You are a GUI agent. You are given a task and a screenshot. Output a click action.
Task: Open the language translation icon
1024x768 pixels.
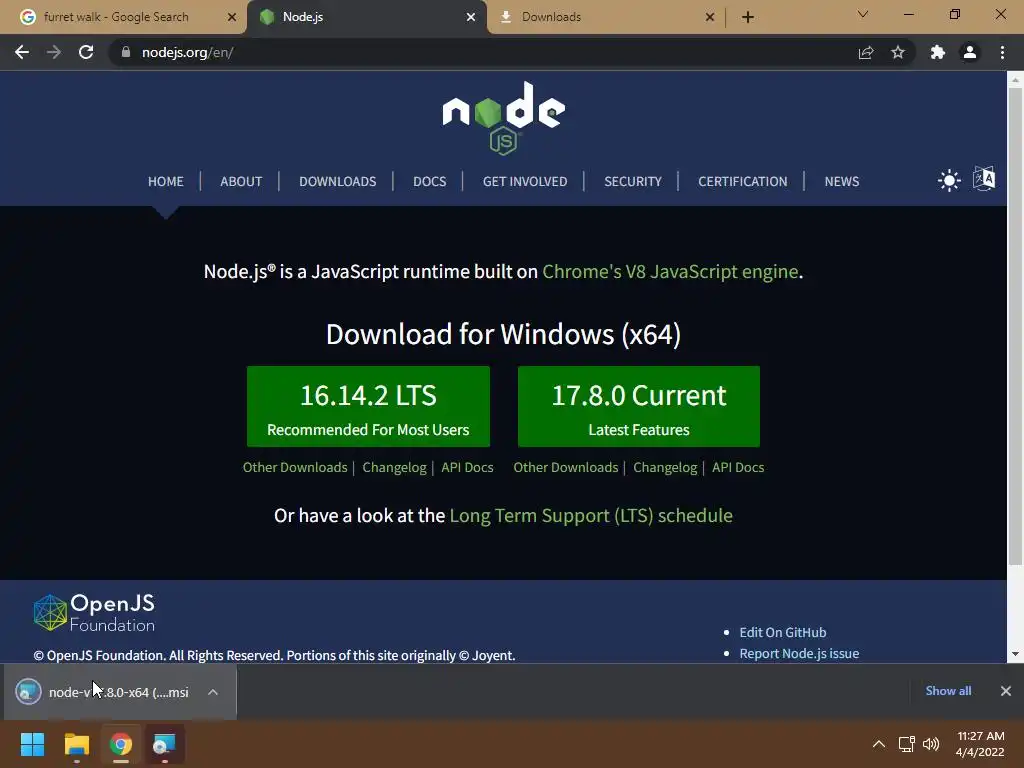[984, 178]
